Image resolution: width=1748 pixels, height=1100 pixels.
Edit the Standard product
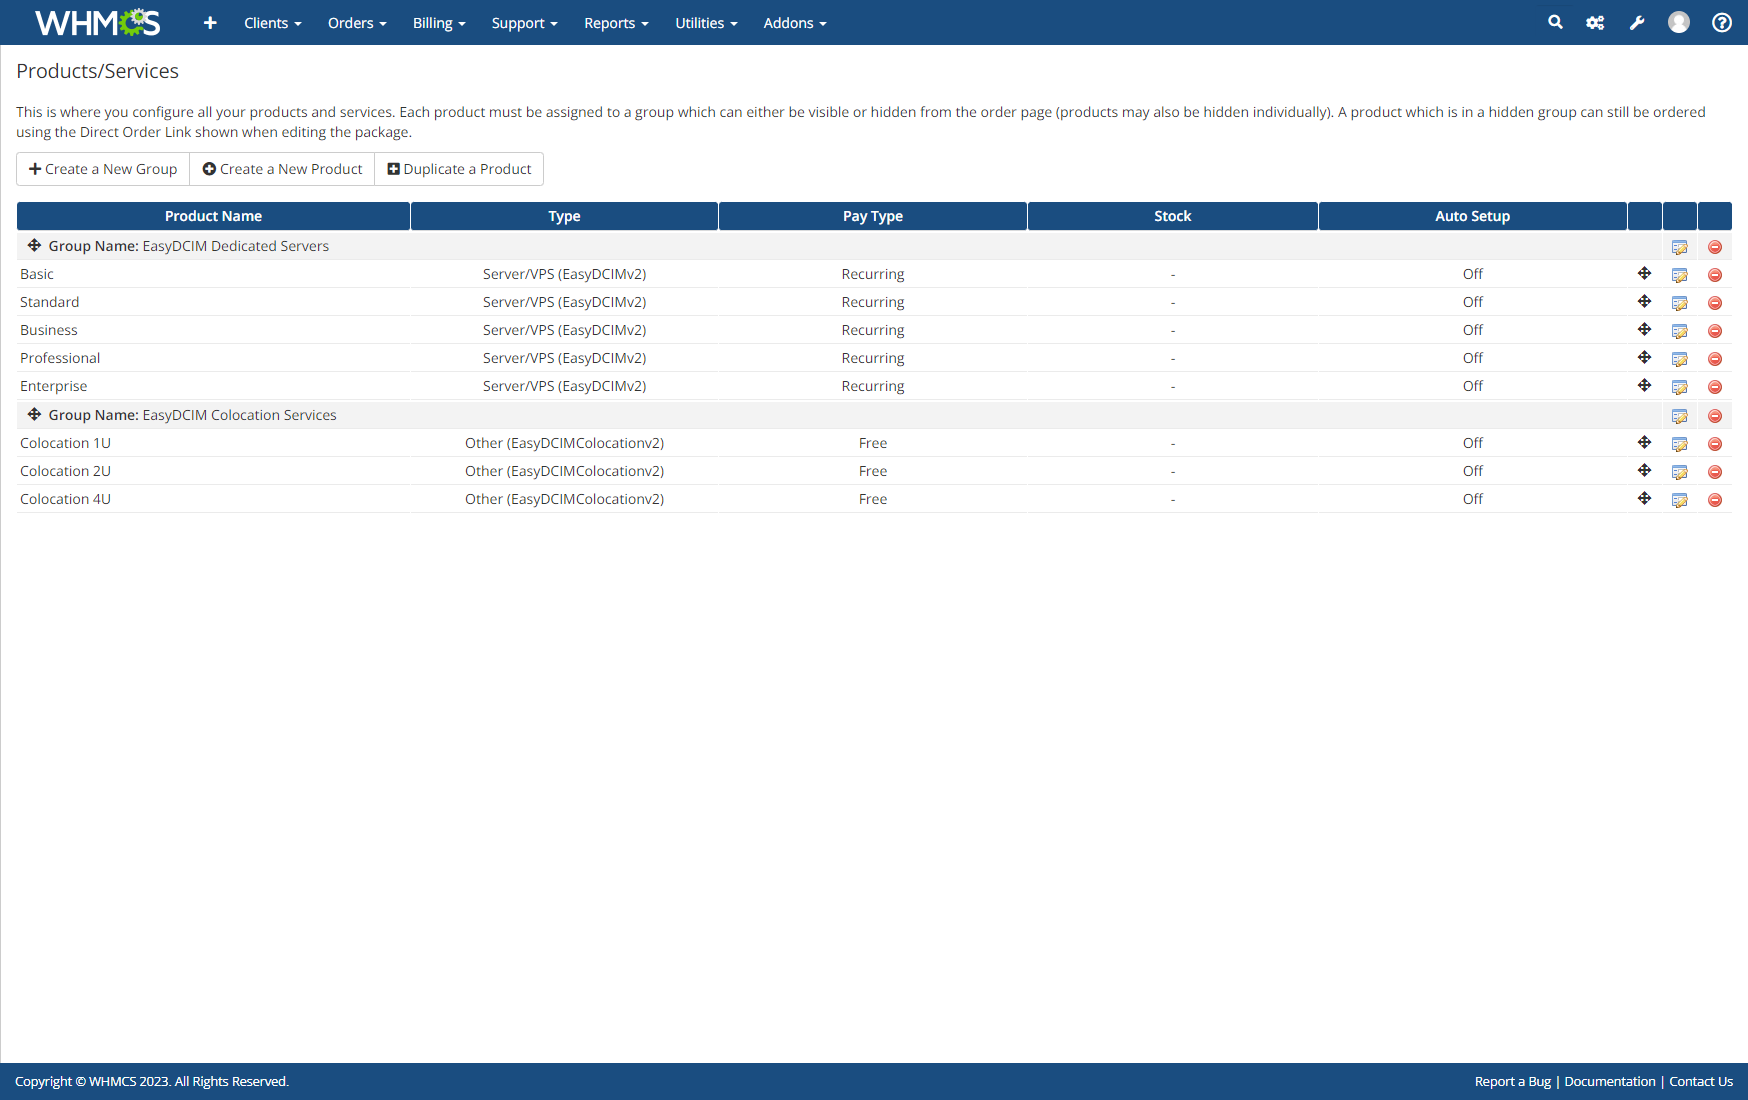coord(1680,303)
